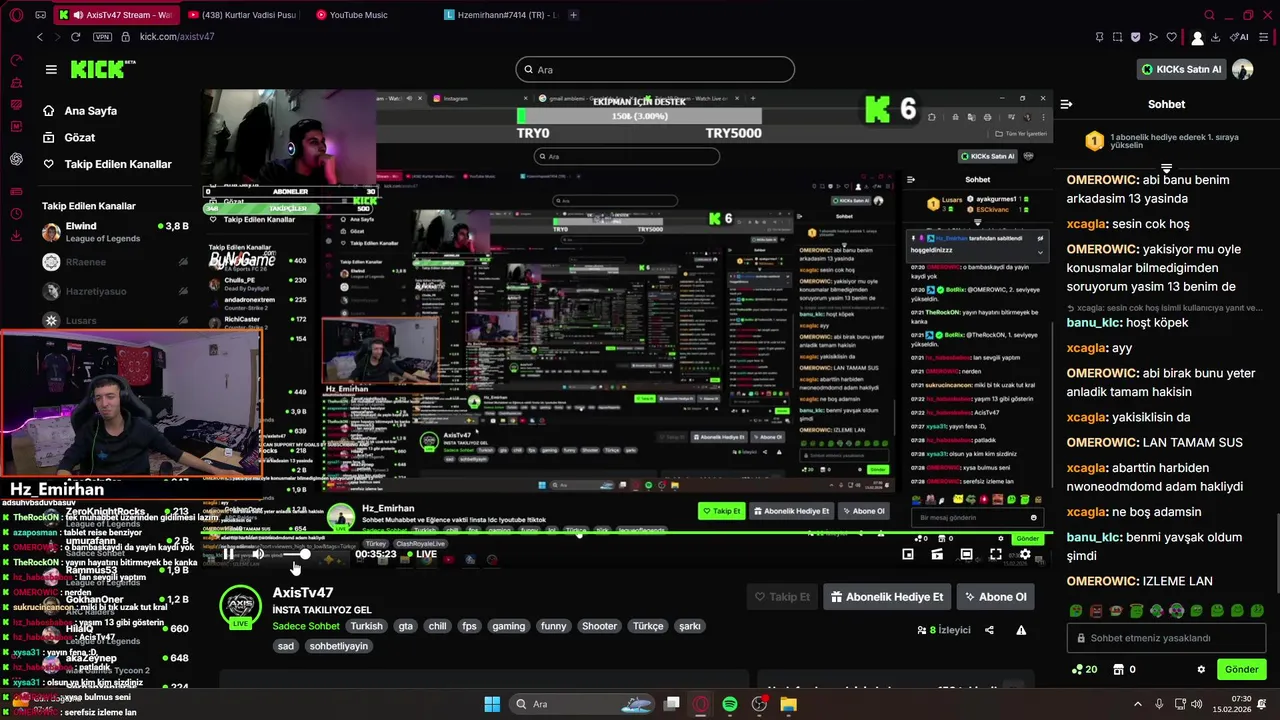Toggle theater mode in the player
The height and width of the screenshot is (720, 1280).
(966, 554)
